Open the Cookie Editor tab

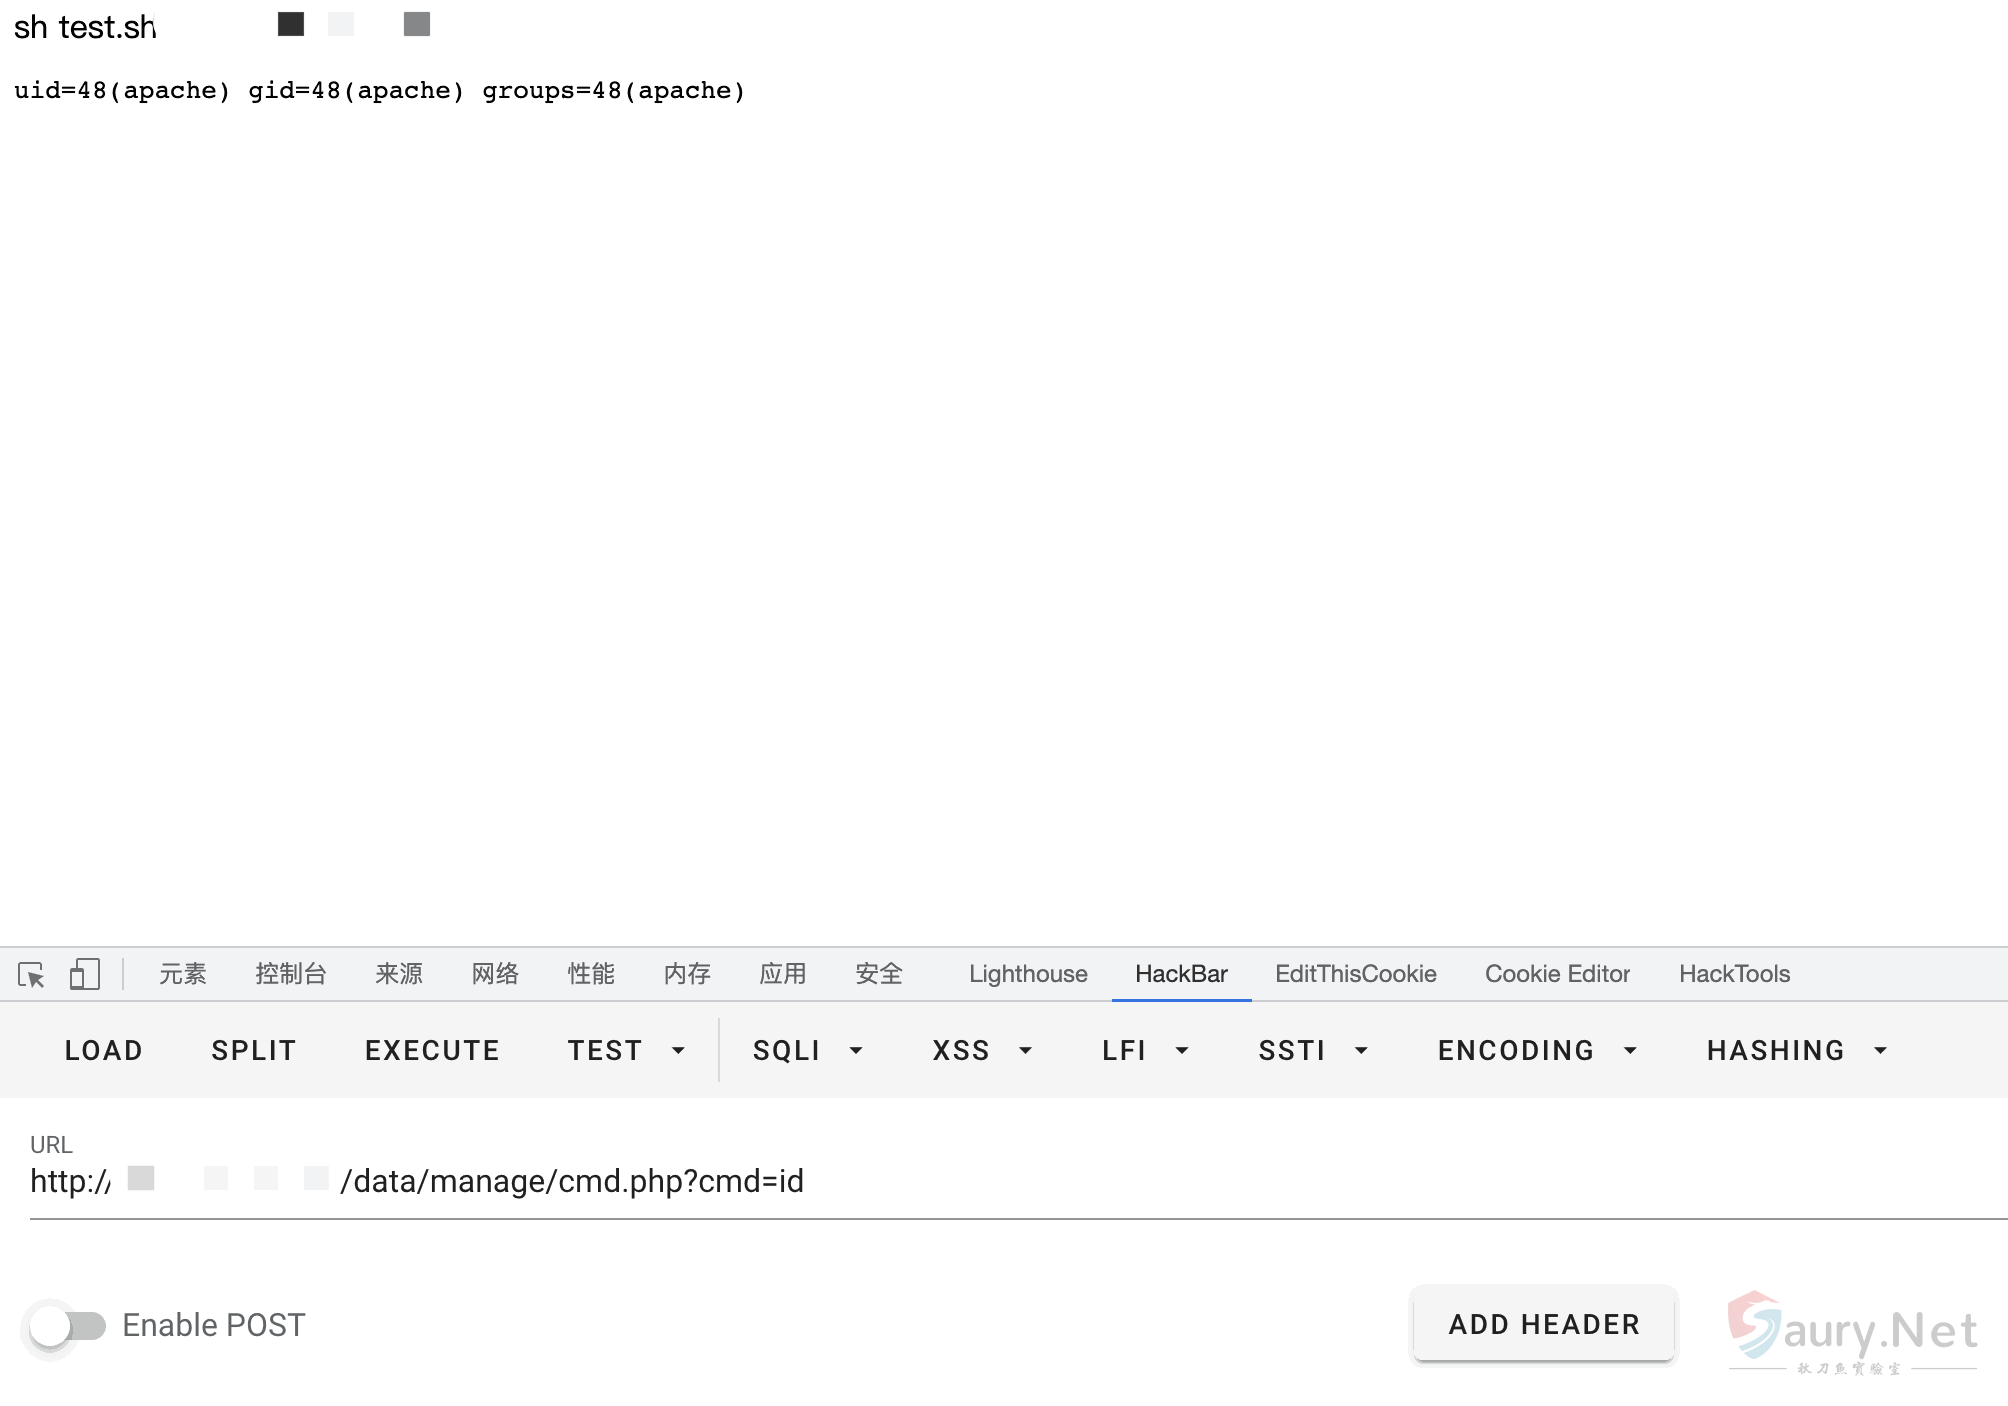coord(1557,974)
